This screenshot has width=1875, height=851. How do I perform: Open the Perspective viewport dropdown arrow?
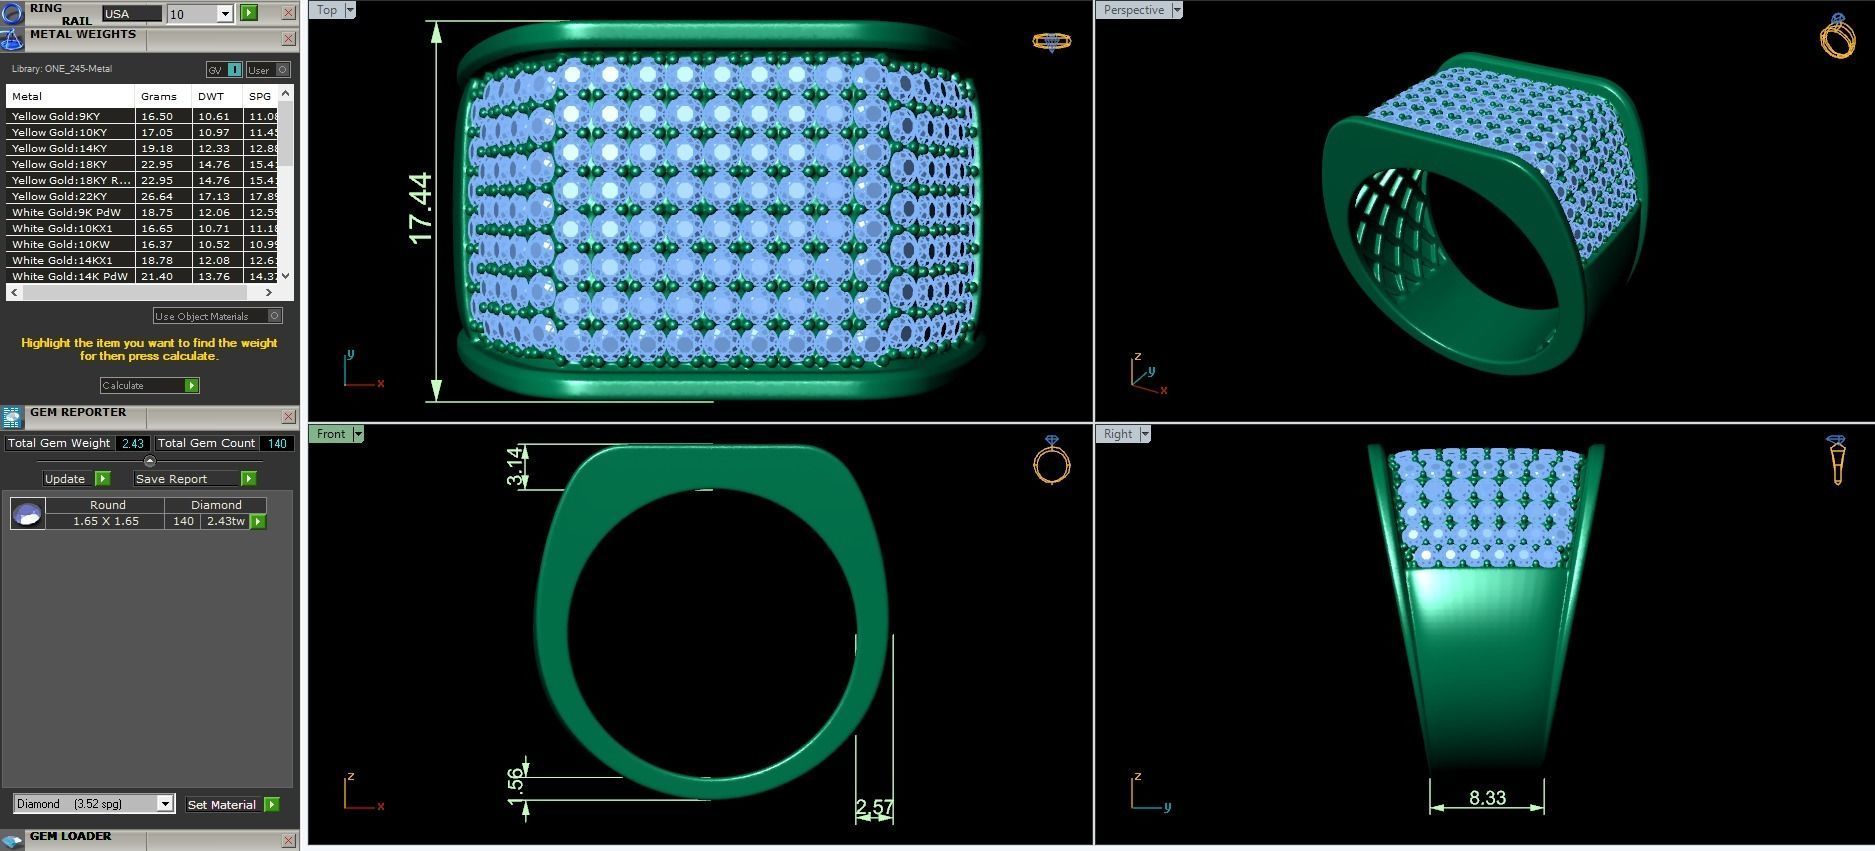pos(1177,10)
